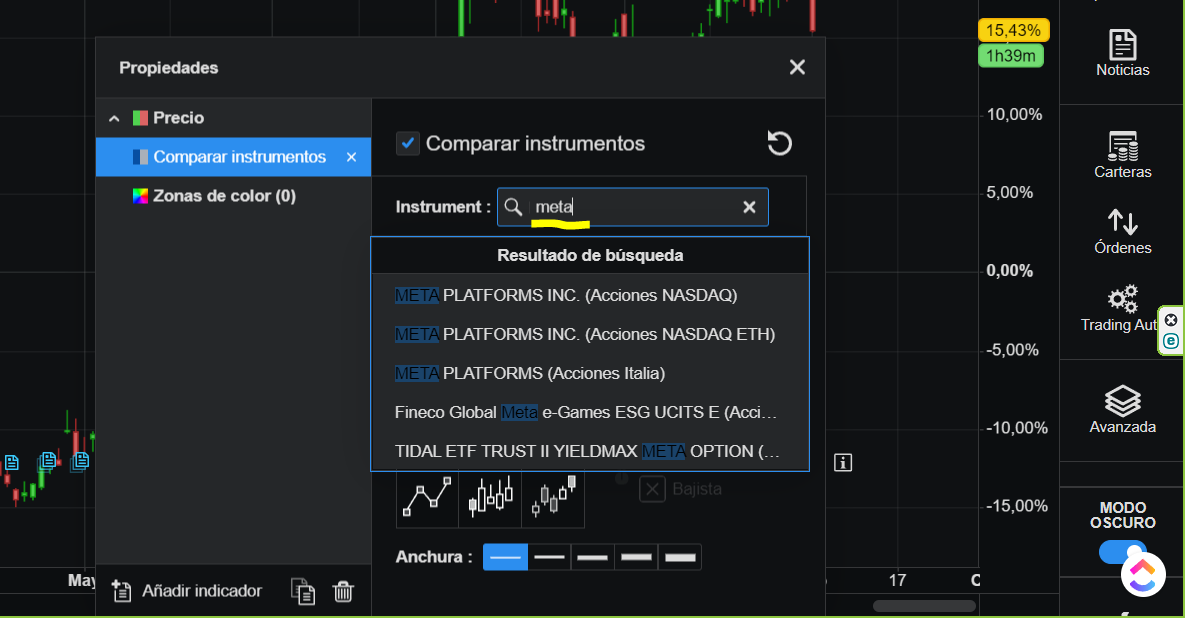This screenshot has height=618, width=1185.
Task: Select Comparar instrumentos tree item
Action: [x=233, y=157]
